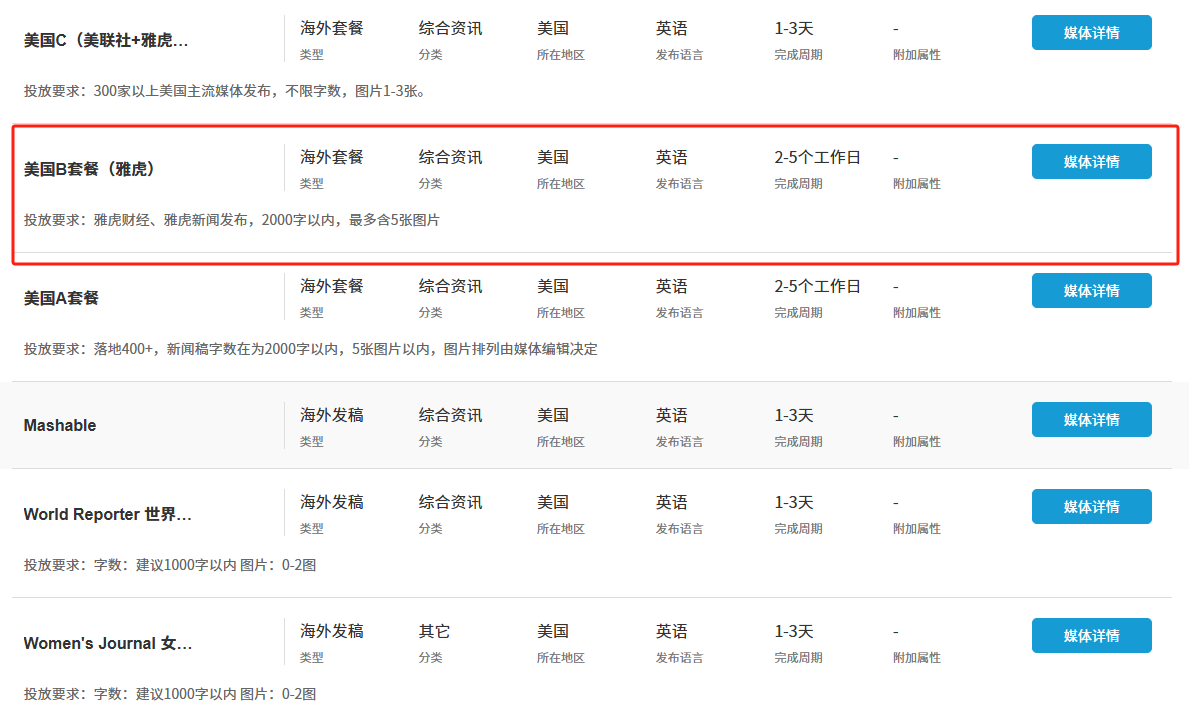Click the Mashable media name

pyautogui.click(x=60, y=426)
